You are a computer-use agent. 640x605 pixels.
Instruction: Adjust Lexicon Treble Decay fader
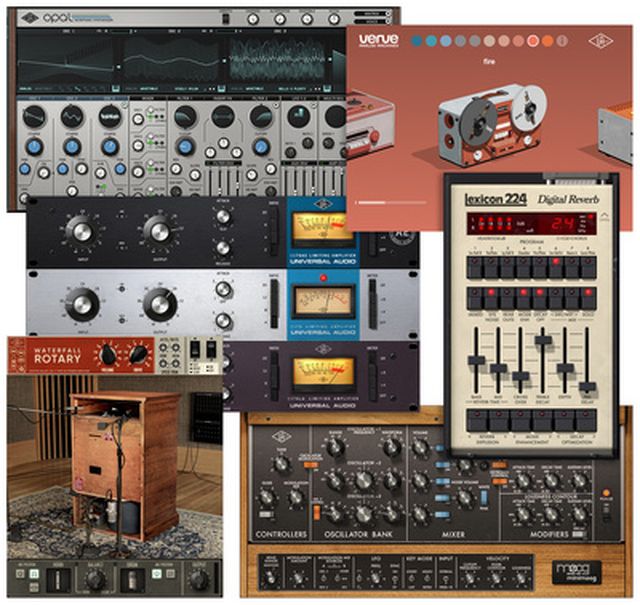pos(543,340)
